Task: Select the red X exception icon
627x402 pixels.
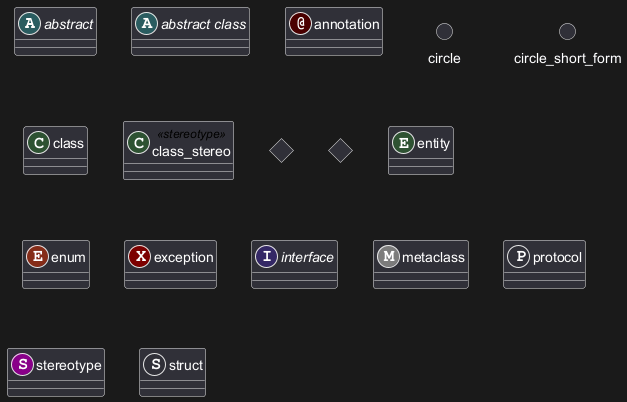Action: (140, 257)
